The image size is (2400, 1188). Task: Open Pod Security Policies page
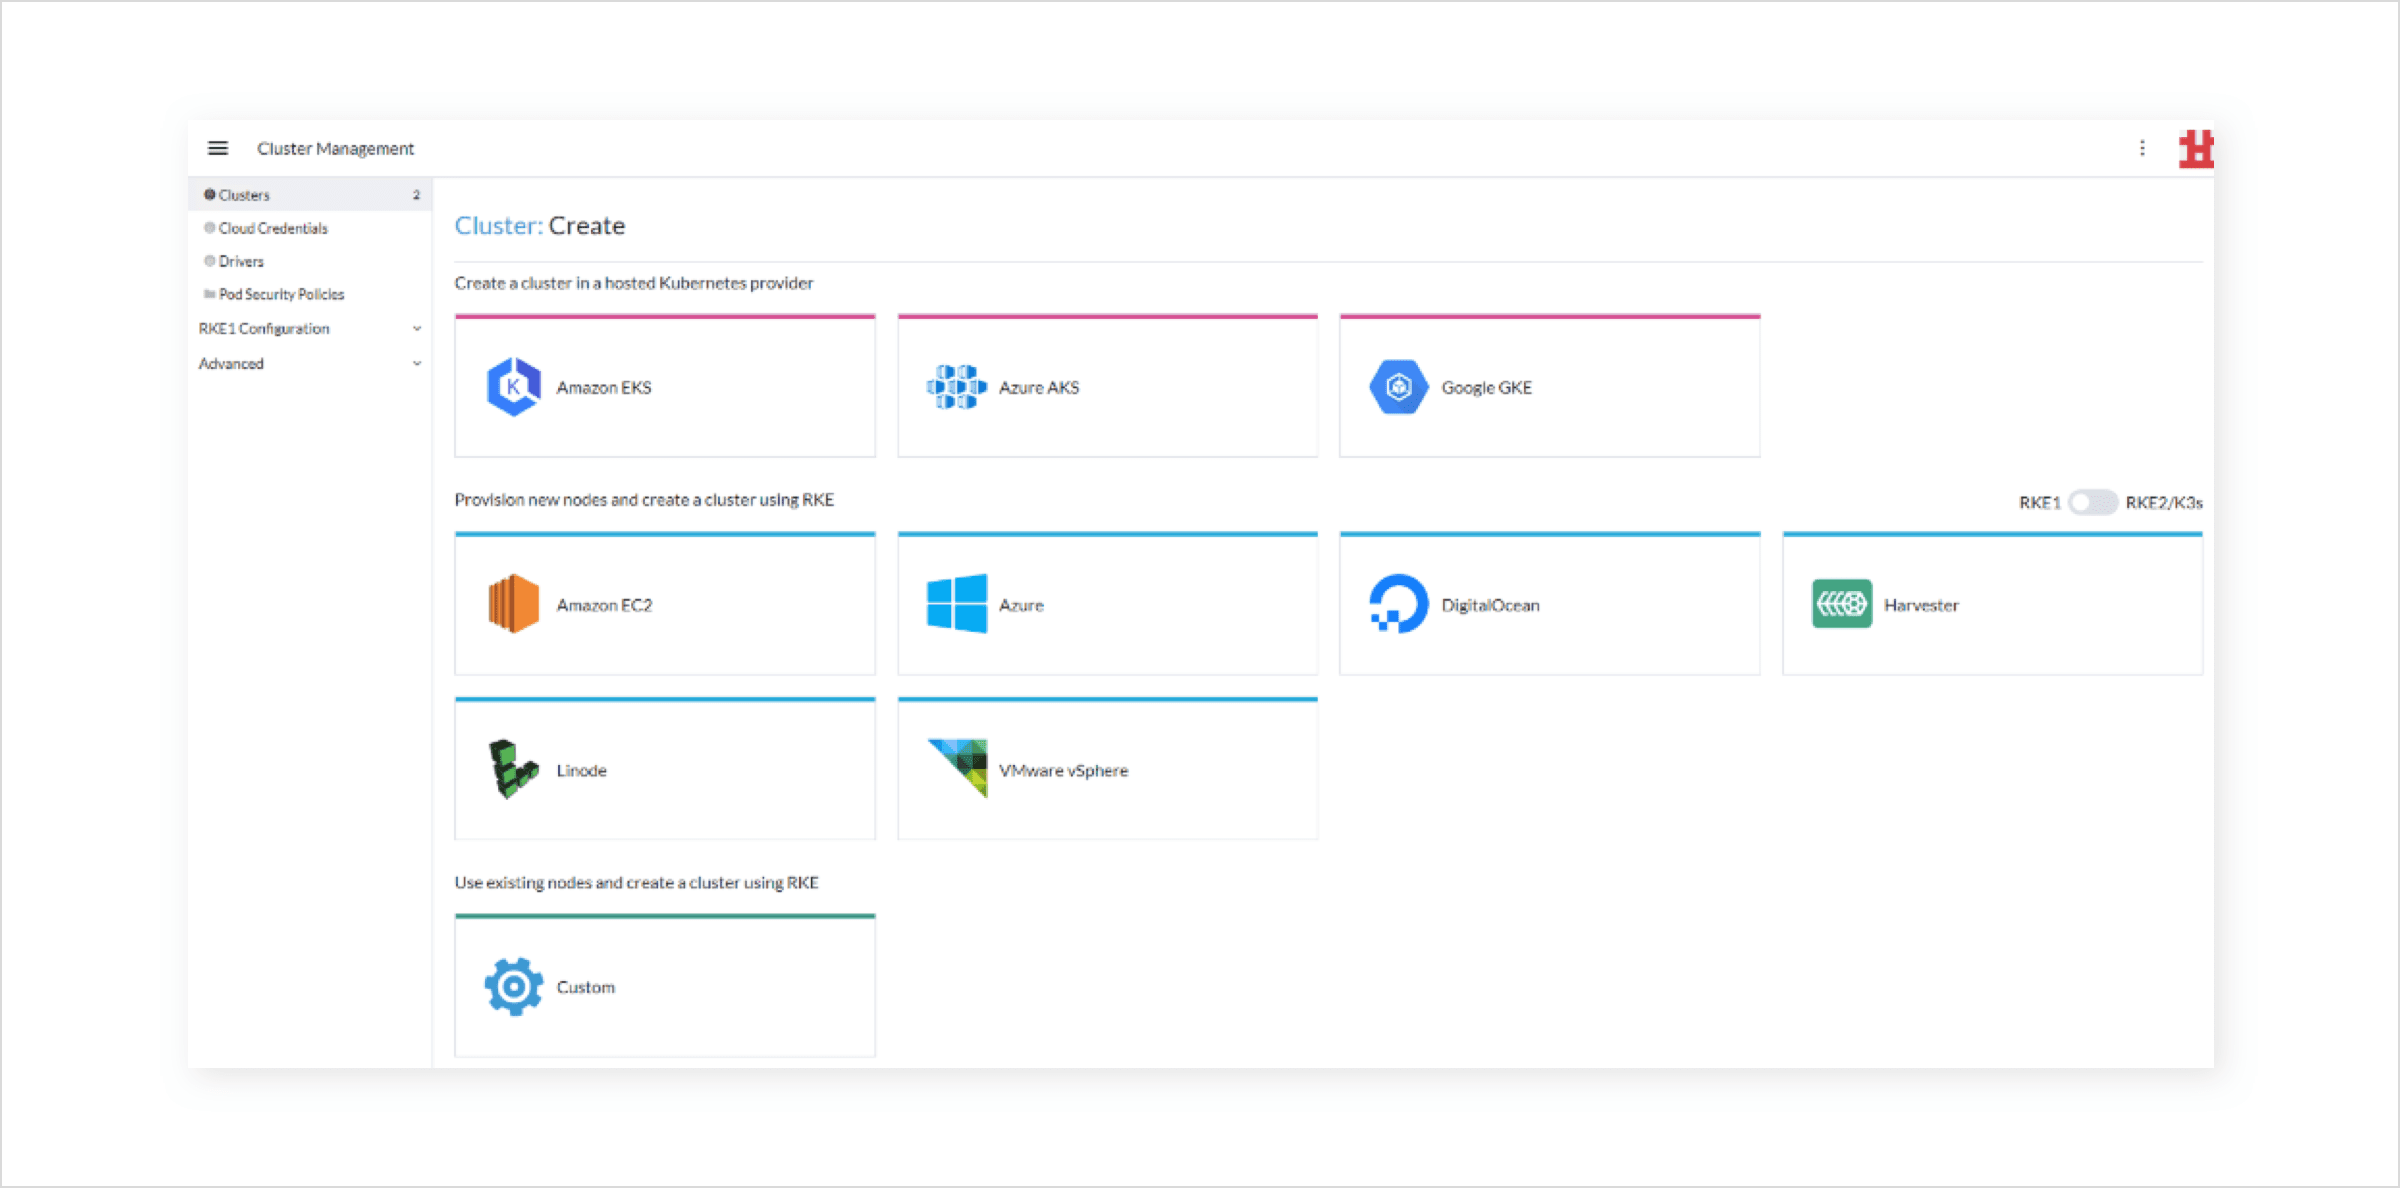tap(281, 294)
